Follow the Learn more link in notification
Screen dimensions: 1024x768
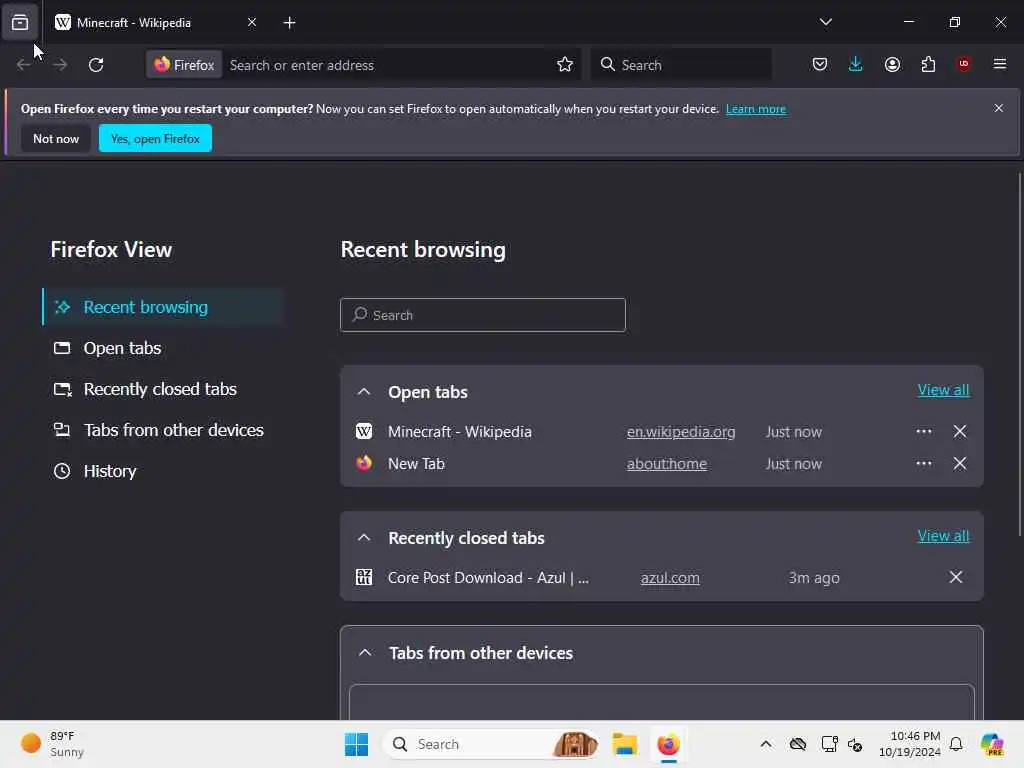point(756,109)
